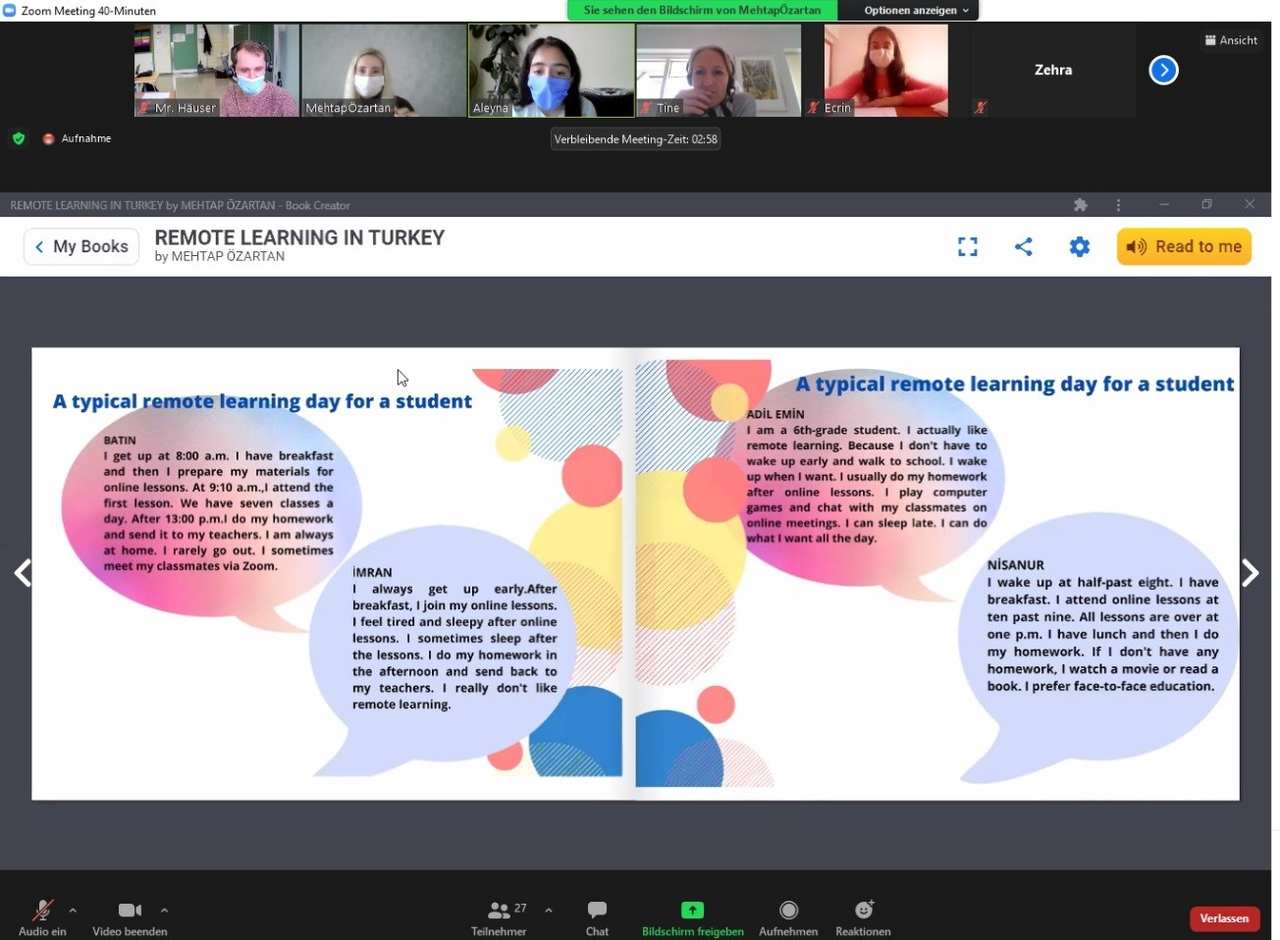Go to the next book page
1280x940 pixels.
tap(1249, 573)
